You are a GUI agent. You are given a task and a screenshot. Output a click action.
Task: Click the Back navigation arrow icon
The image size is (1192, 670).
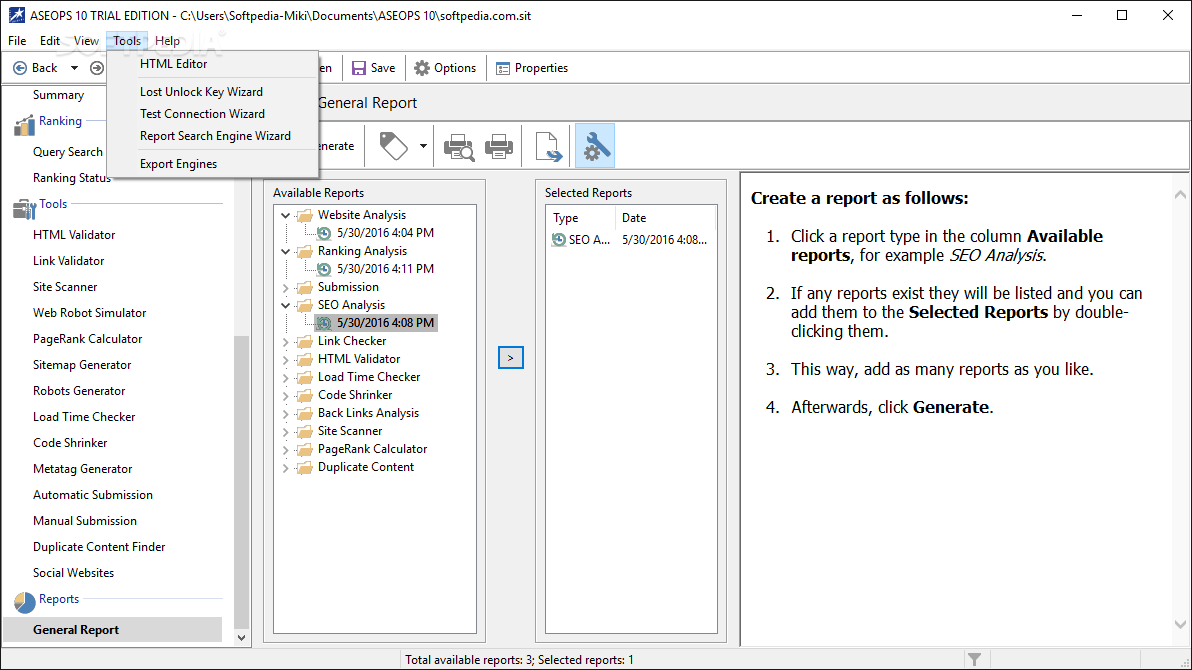click(x=21, y=68)
